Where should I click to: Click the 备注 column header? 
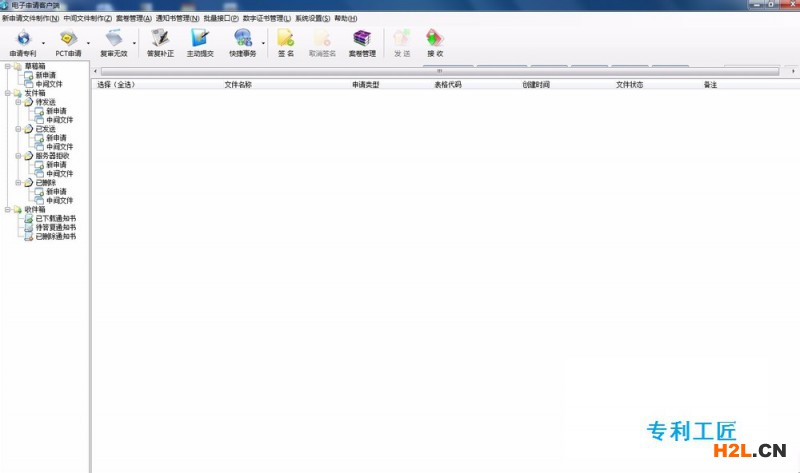(710, 85)
